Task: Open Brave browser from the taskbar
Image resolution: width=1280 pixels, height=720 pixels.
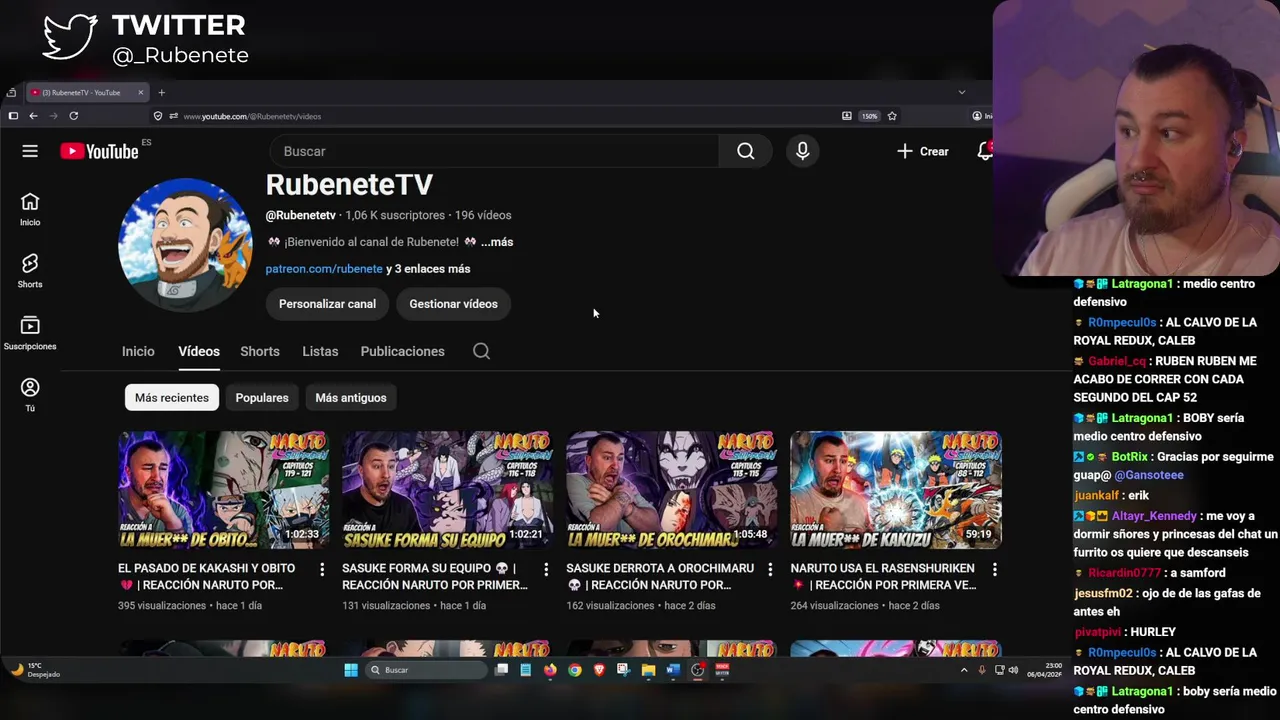Action: (599, 670)
